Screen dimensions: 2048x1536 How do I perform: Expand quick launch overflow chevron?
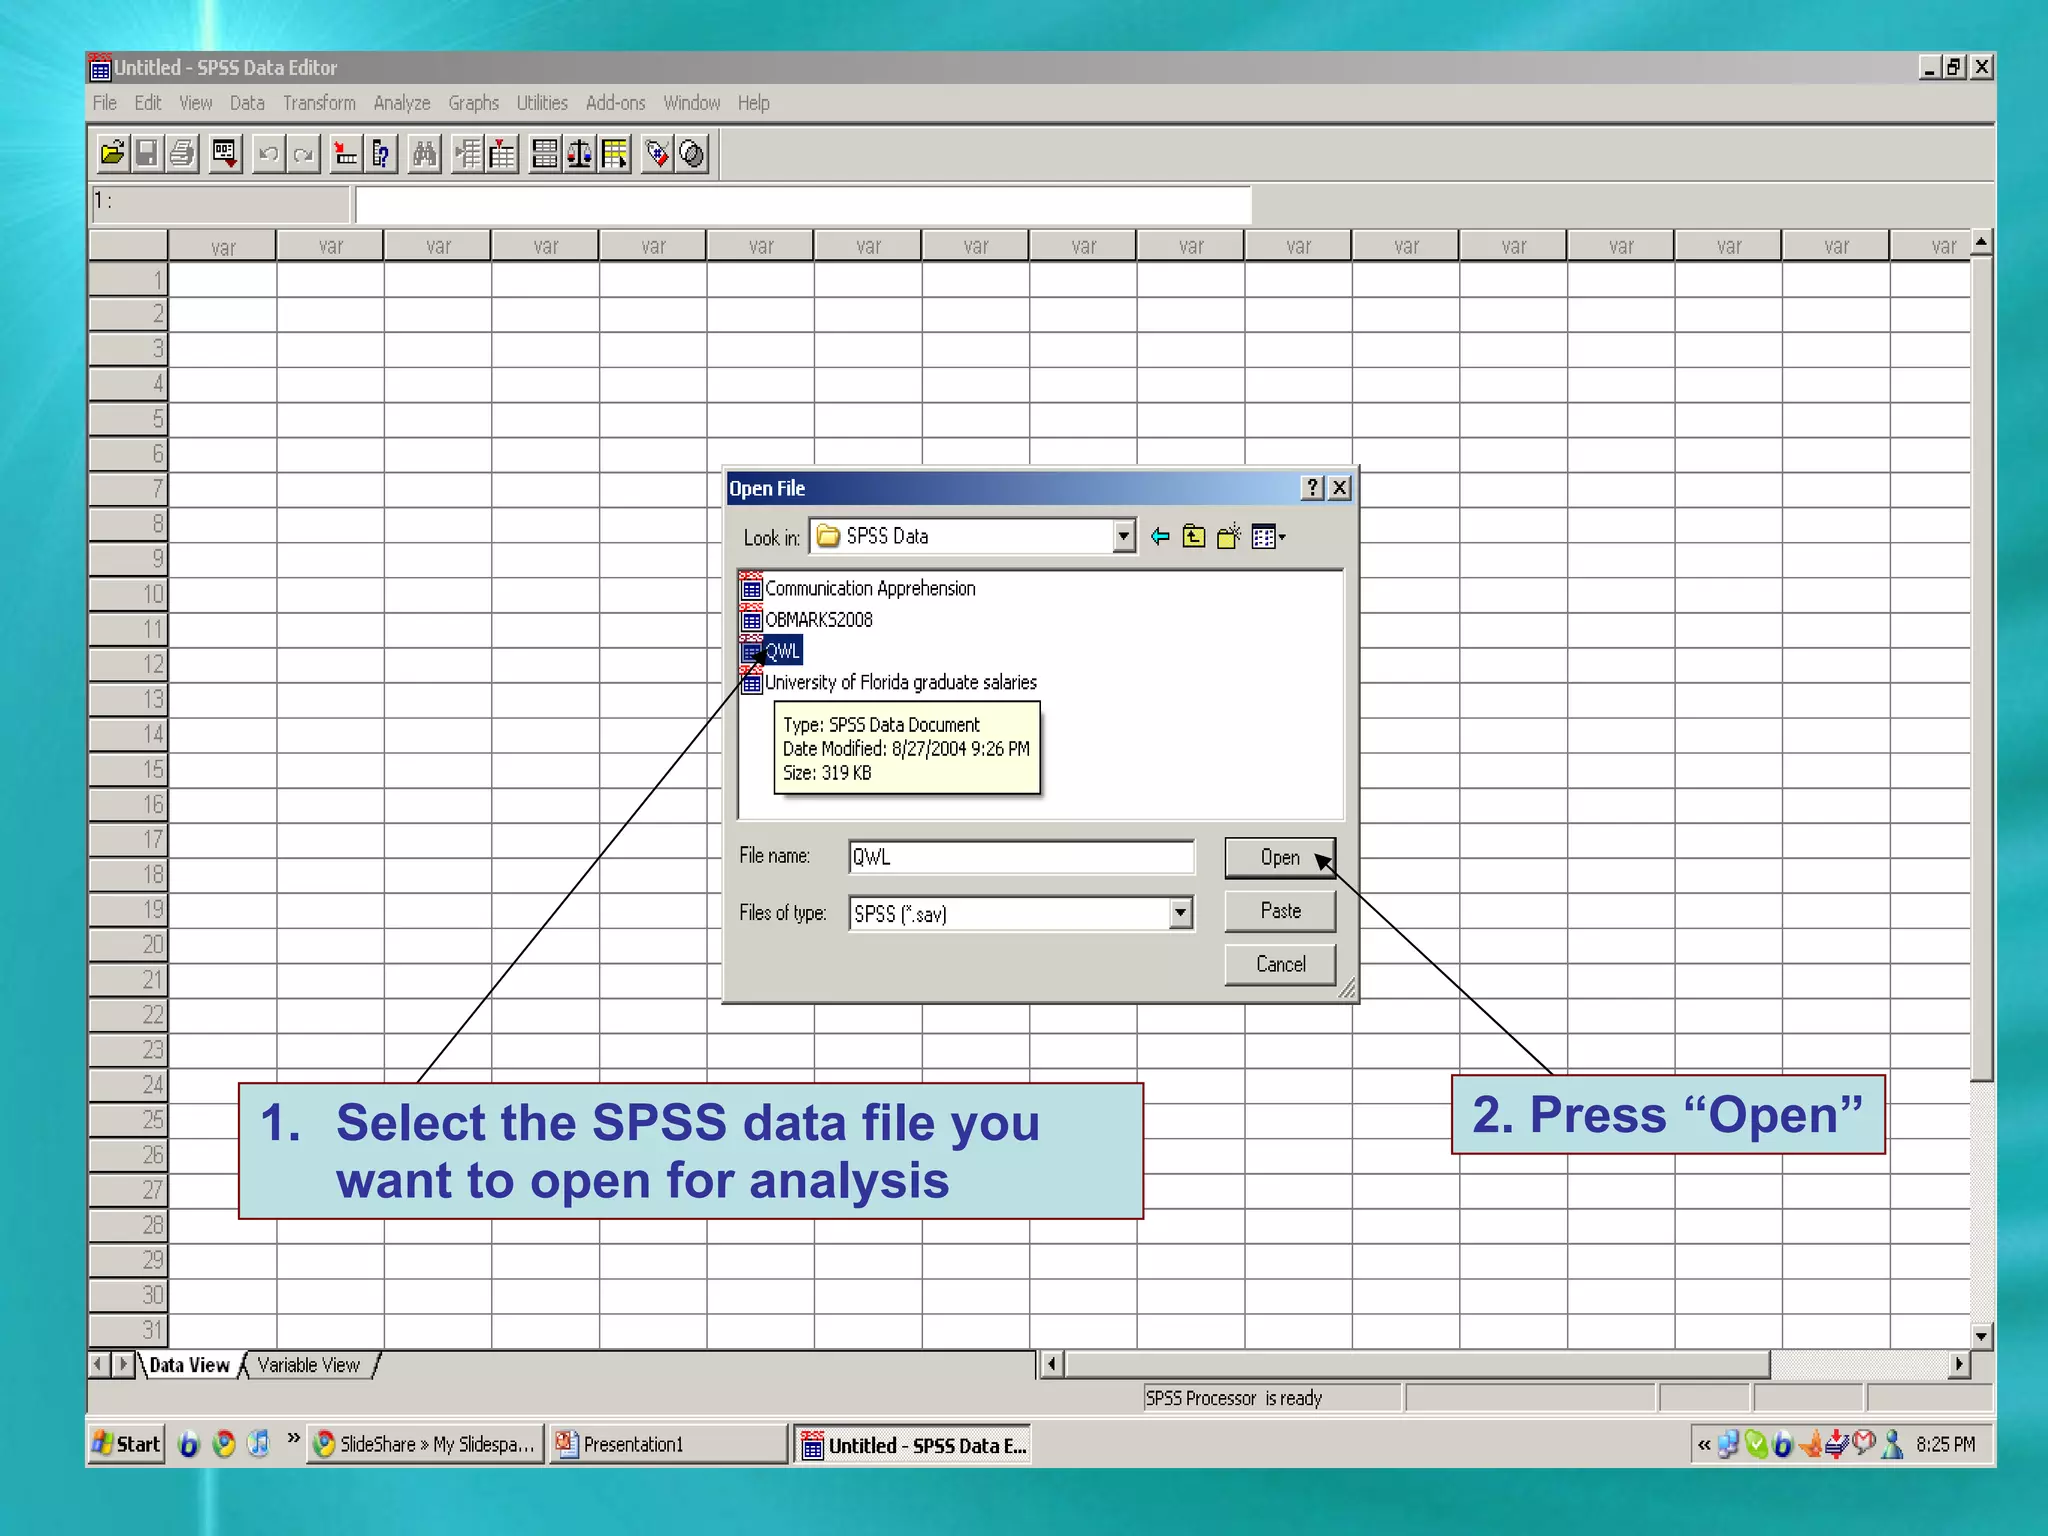coord(293,1438)
